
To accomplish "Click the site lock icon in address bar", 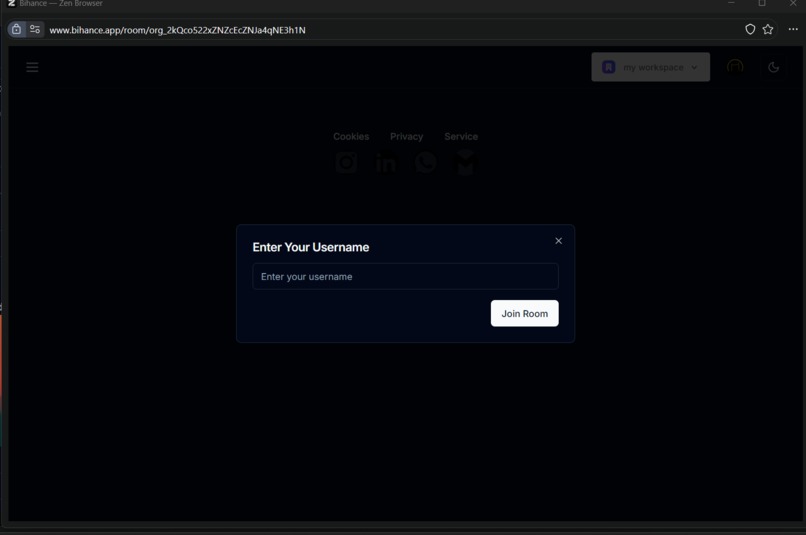I will pyautogui.click(x=16, y=29).
